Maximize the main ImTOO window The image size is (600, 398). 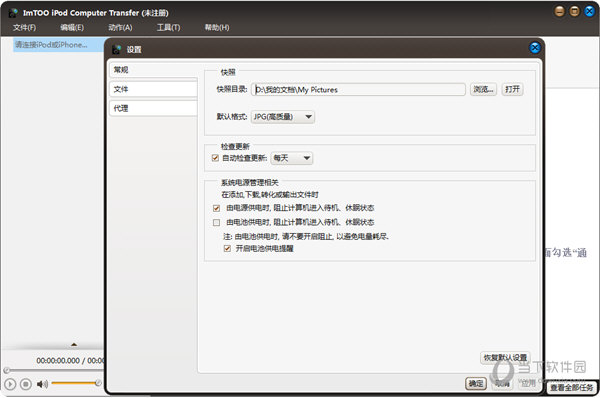click(x=574, y=11)
